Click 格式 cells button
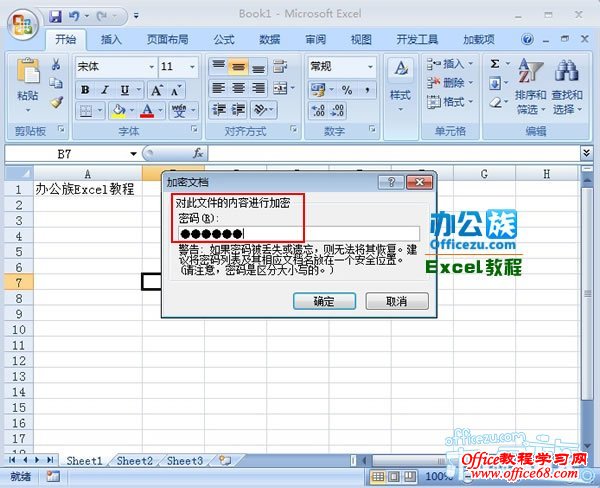Image resolution: width=600 pixels, height=488 pixels. coord(450,101)
